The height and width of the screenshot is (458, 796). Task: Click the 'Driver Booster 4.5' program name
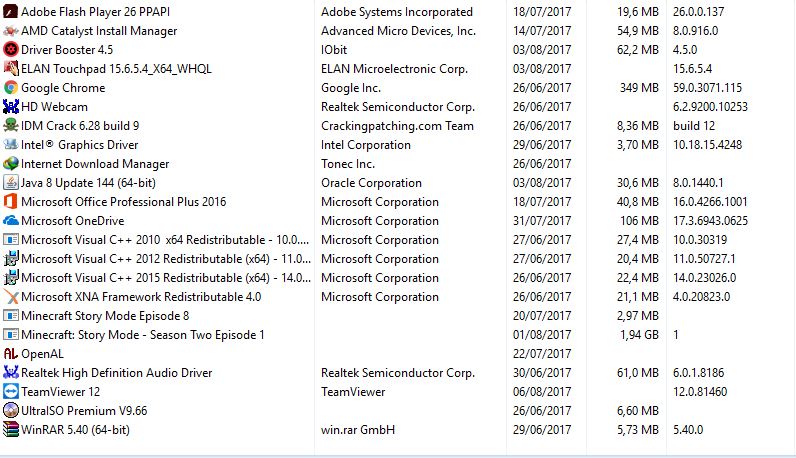tap(67, 50)
